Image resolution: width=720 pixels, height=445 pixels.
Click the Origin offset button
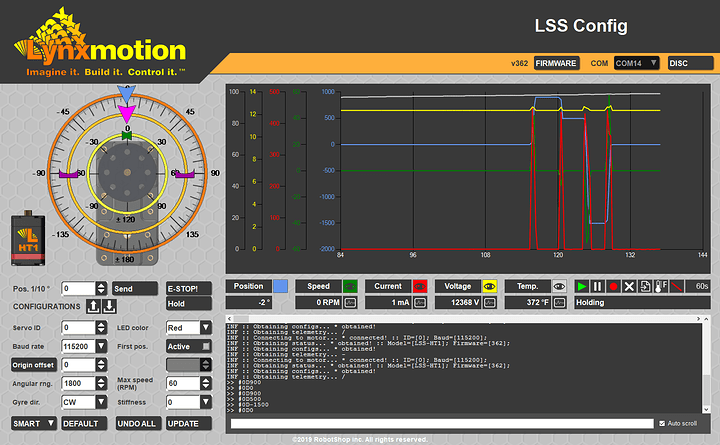pyautogui.click(x=34, y=365)
